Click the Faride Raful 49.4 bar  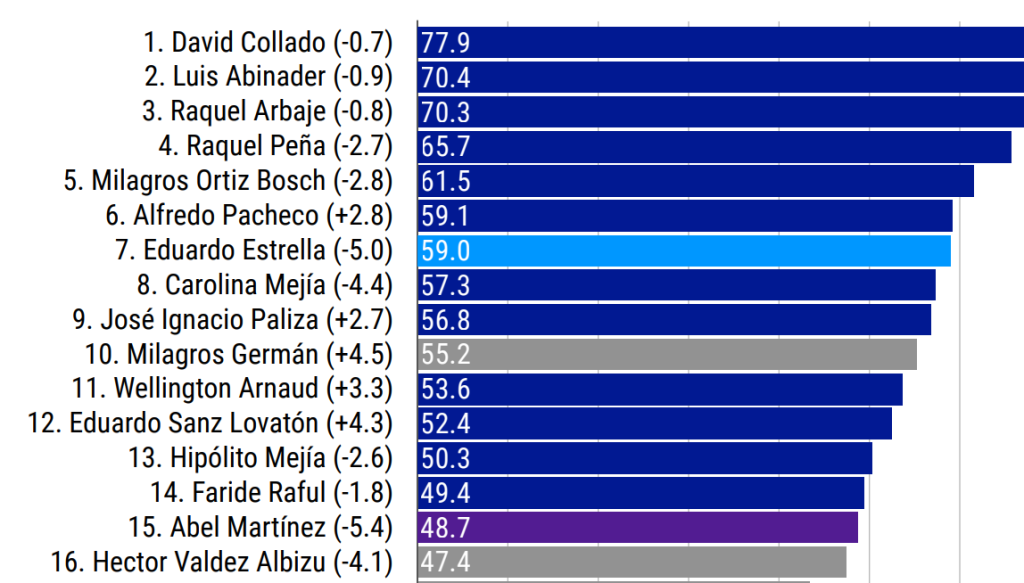641,492
